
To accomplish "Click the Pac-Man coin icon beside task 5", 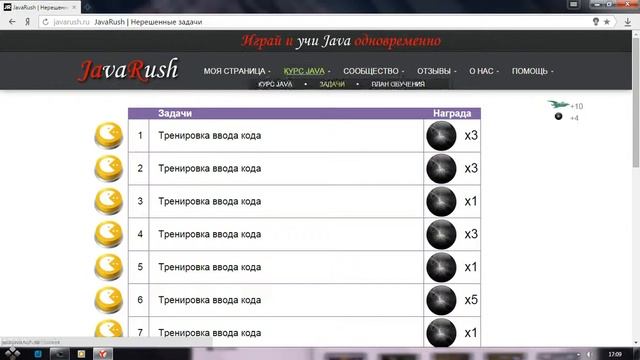I will point(109,267).
